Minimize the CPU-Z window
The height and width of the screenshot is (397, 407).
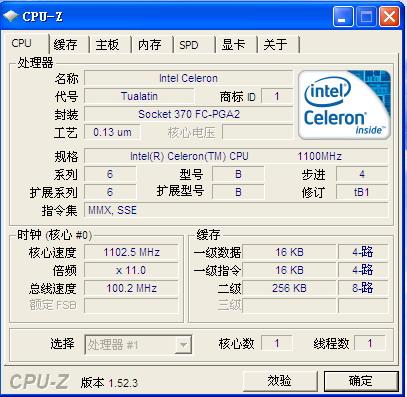tap(343, 16)
